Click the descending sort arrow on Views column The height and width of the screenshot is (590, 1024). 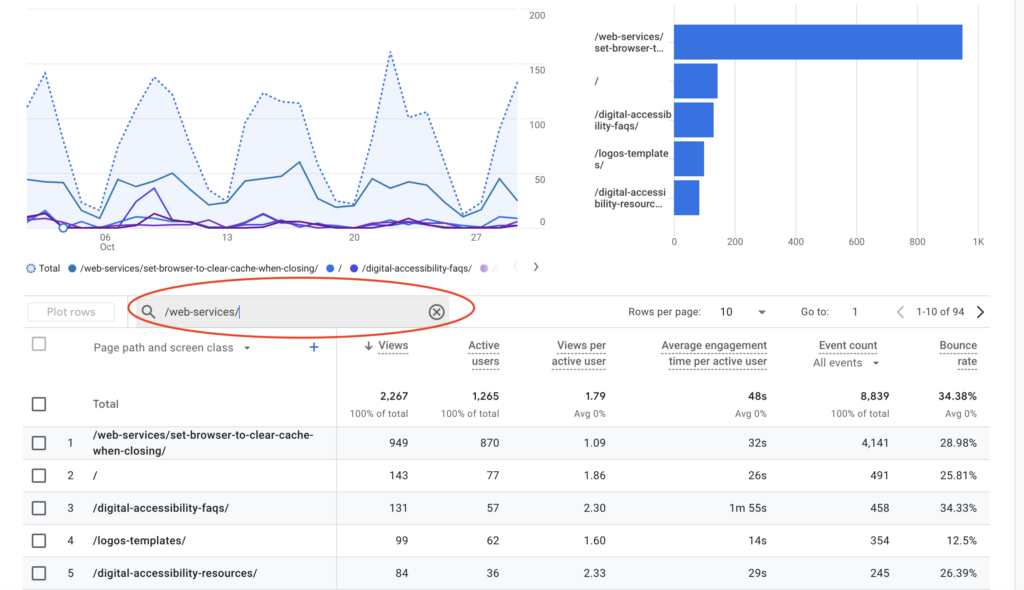pos(371,345)
